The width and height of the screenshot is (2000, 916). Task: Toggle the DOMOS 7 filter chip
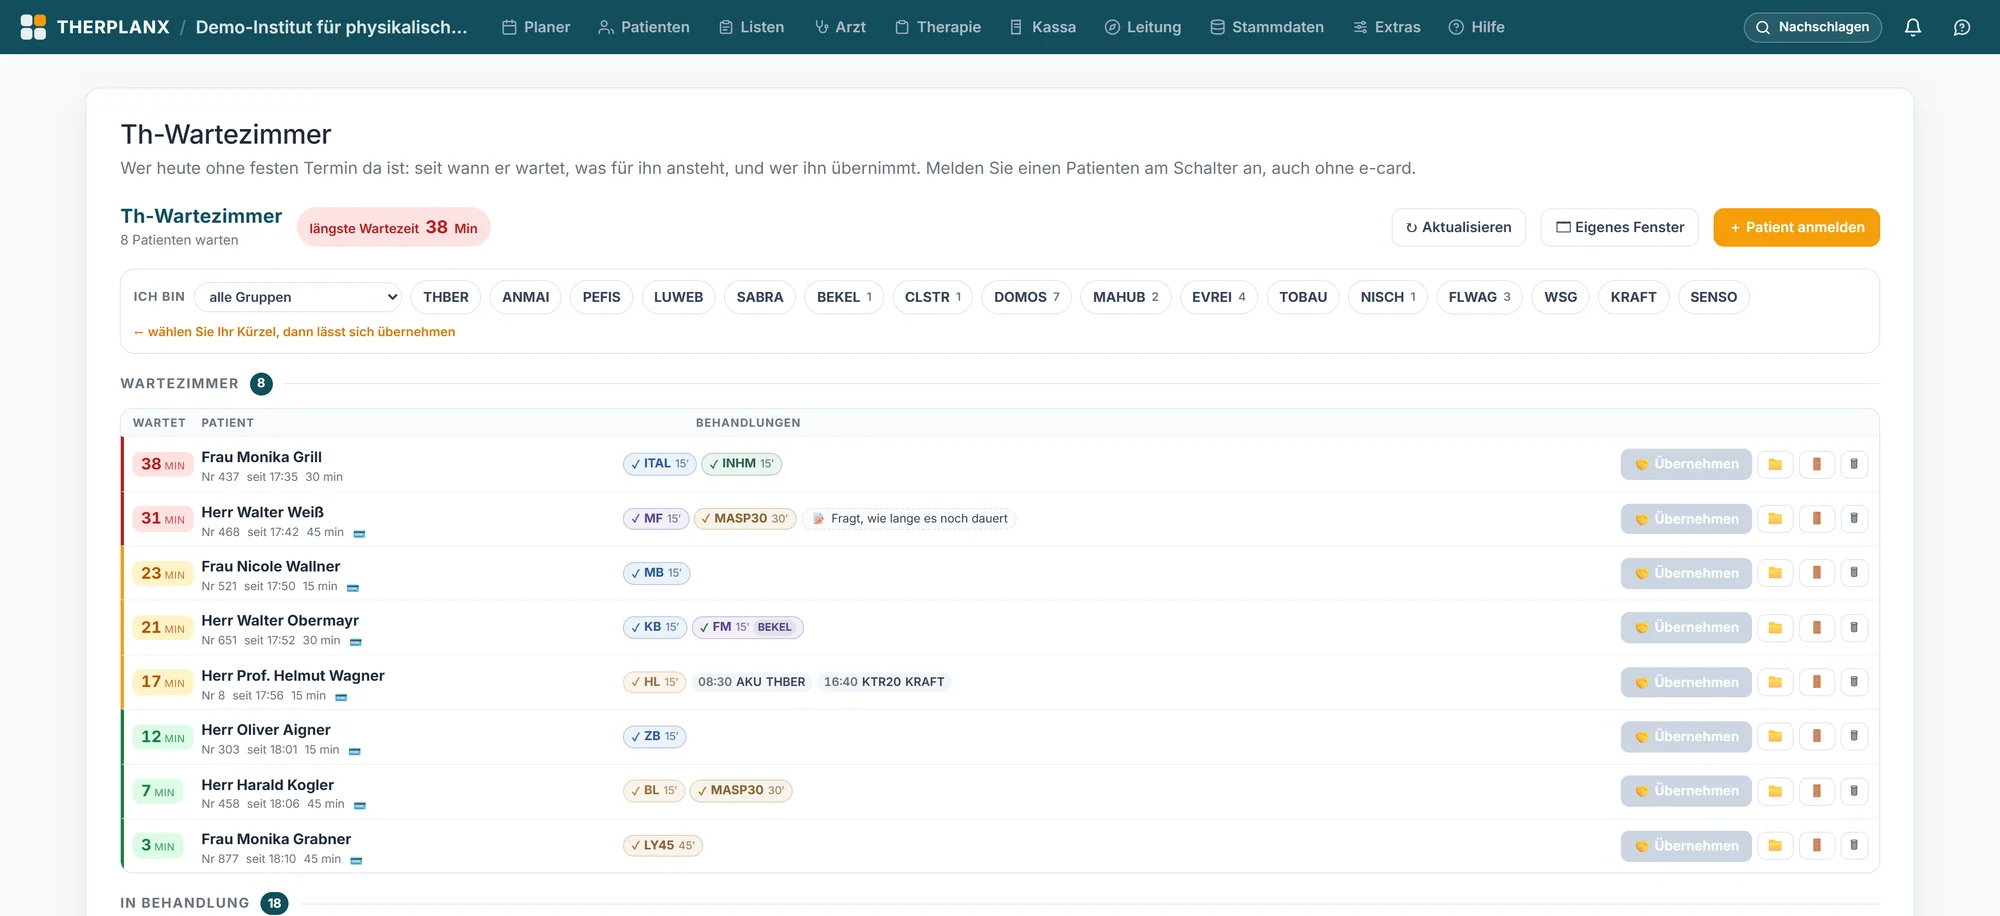click(x=1027, y=297)
